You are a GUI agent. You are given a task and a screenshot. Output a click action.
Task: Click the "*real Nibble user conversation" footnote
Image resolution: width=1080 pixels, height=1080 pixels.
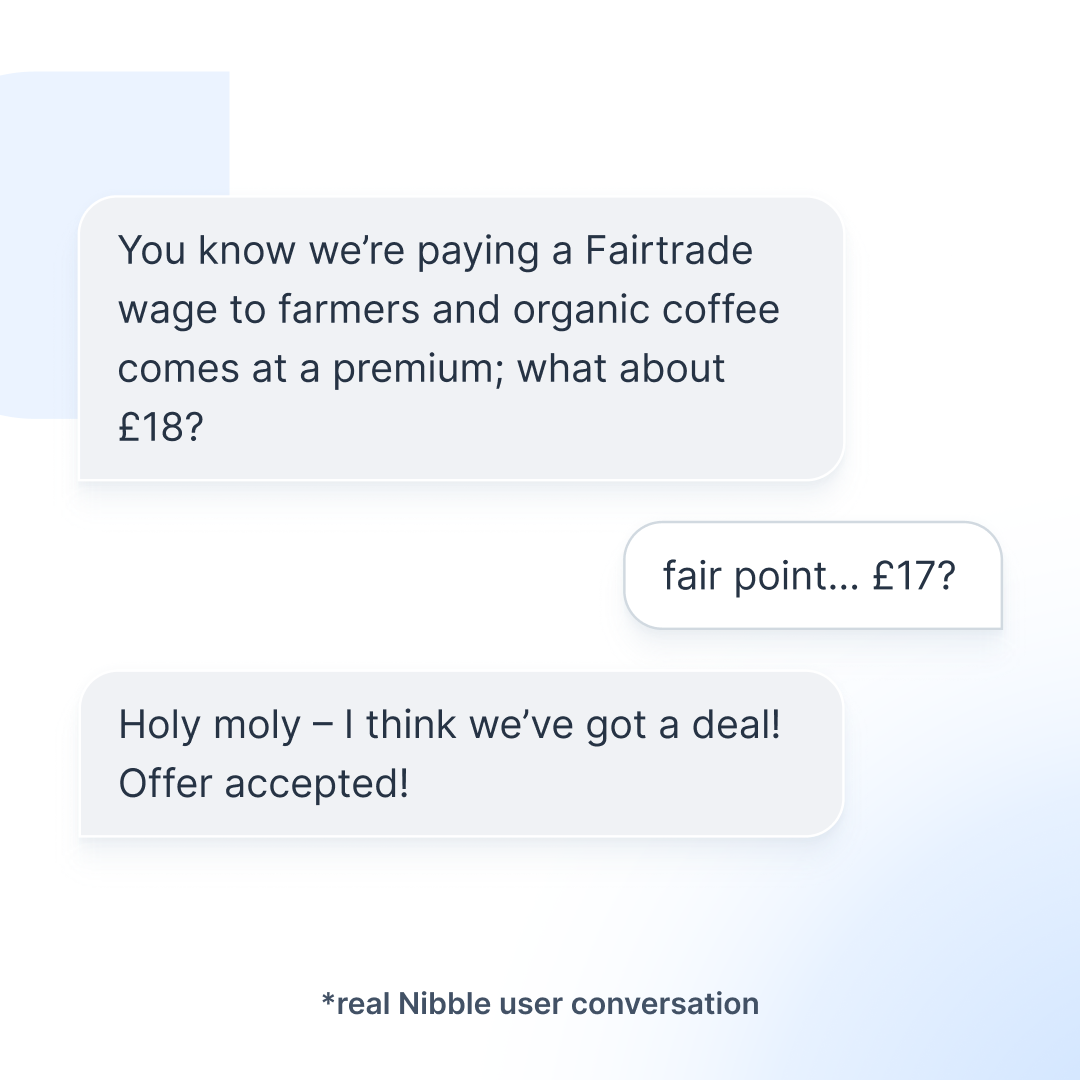[539, 1003]
